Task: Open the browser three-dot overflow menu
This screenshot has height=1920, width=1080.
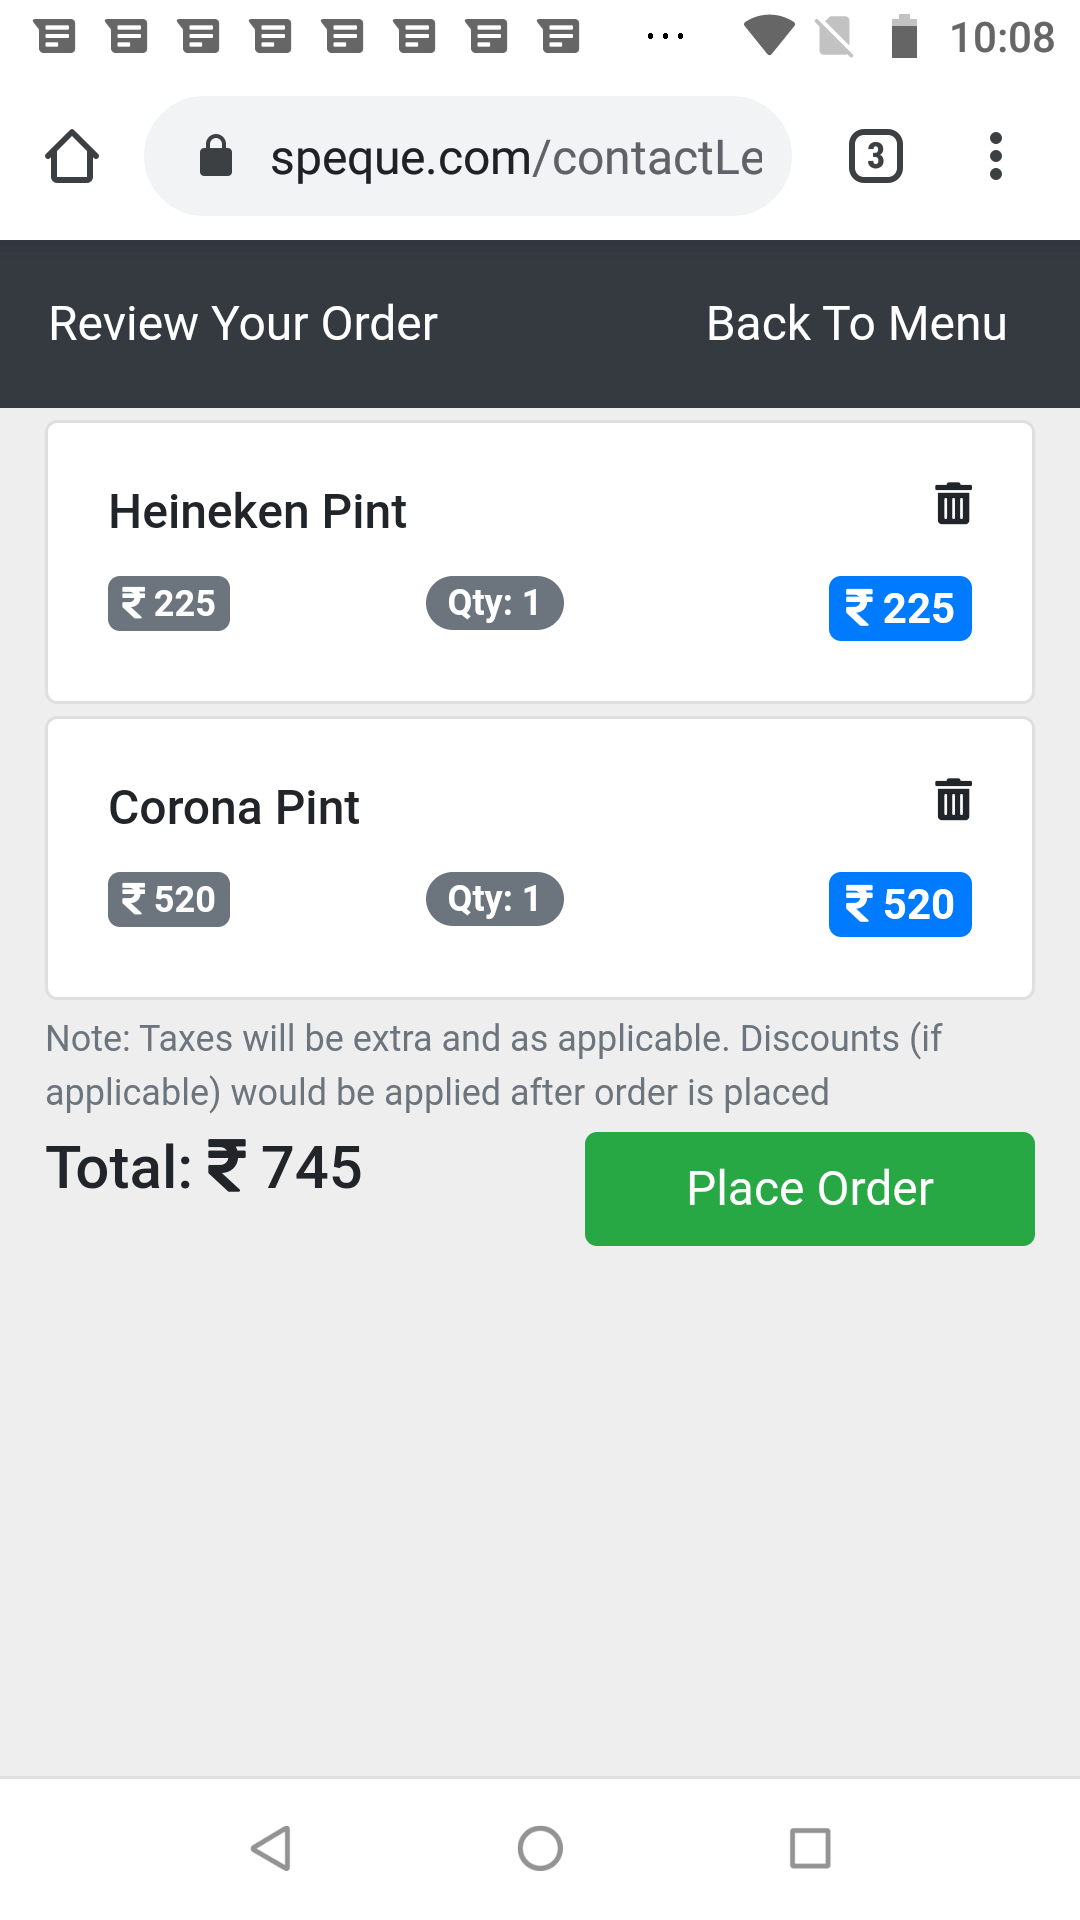Action: click(x=995, y=157)
